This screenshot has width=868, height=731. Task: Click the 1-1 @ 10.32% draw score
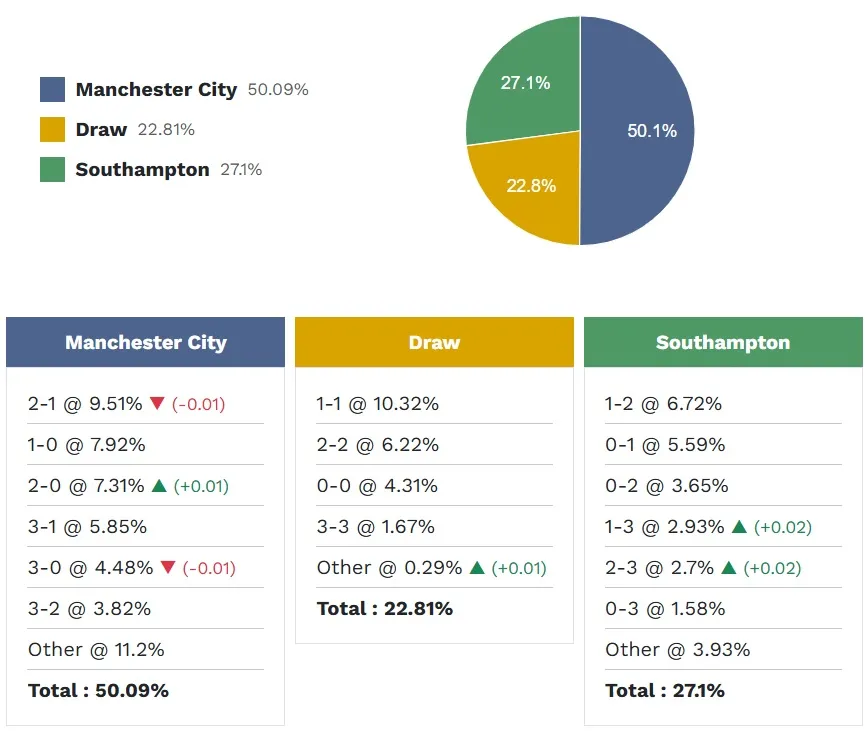click(378, 404)
